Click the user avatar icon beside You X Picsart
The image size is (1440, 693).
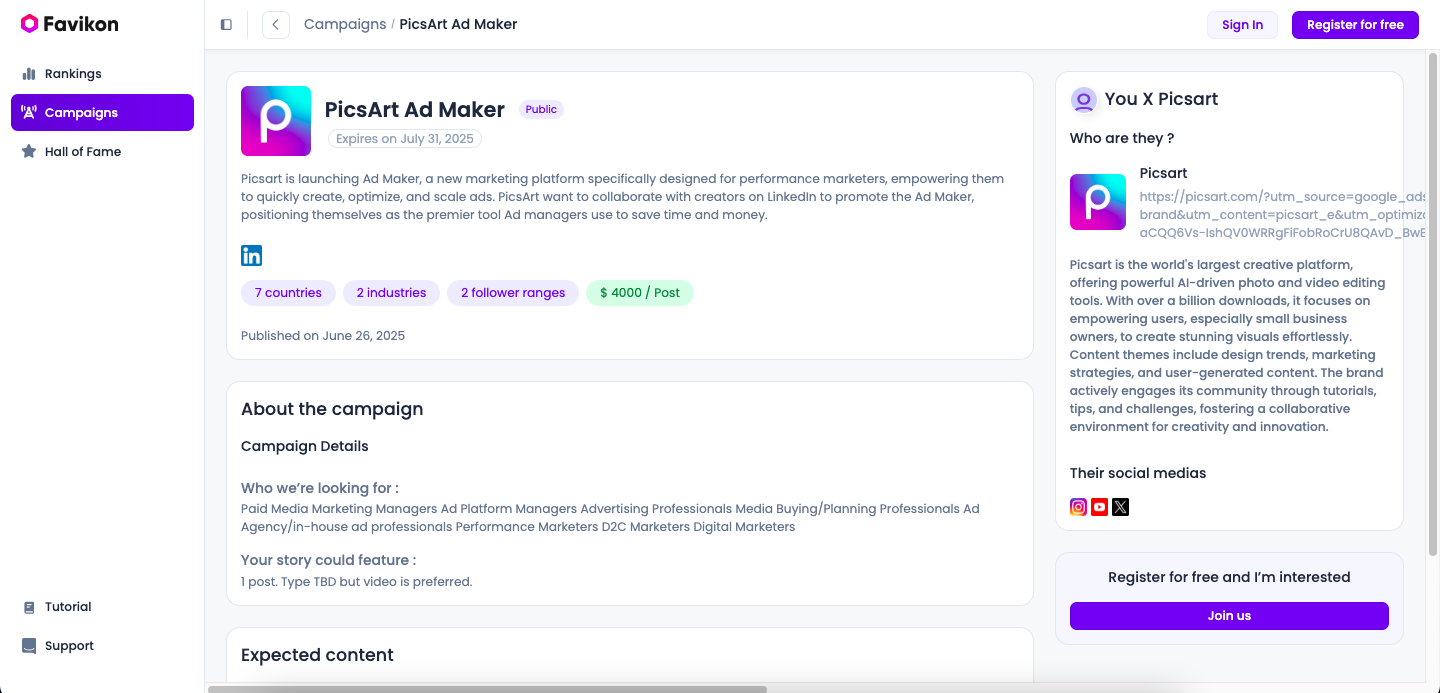(1083, 100)
